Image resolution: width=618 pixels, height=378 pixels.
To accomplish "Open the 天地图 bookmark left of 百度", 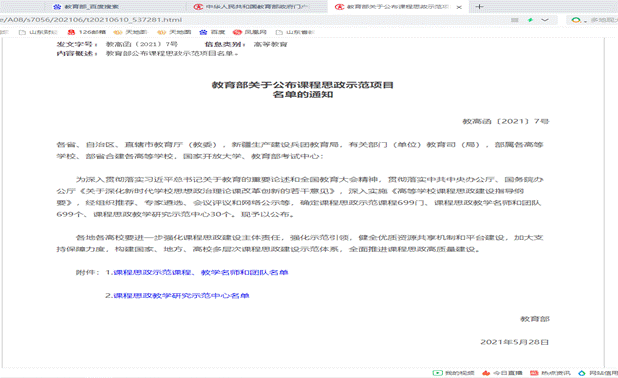I will (174, 32).
